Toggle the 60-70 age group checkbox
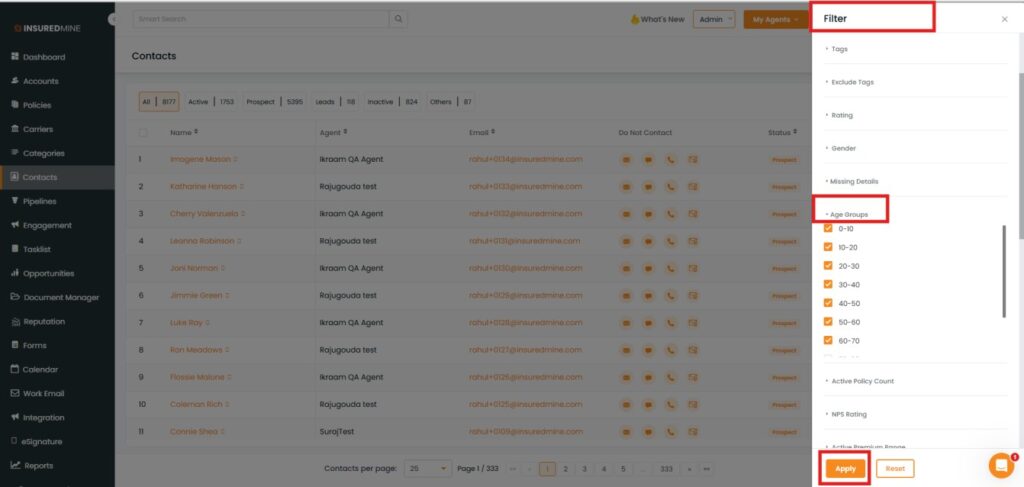This screenshot has height=487, width=1024. click(828, 340)
